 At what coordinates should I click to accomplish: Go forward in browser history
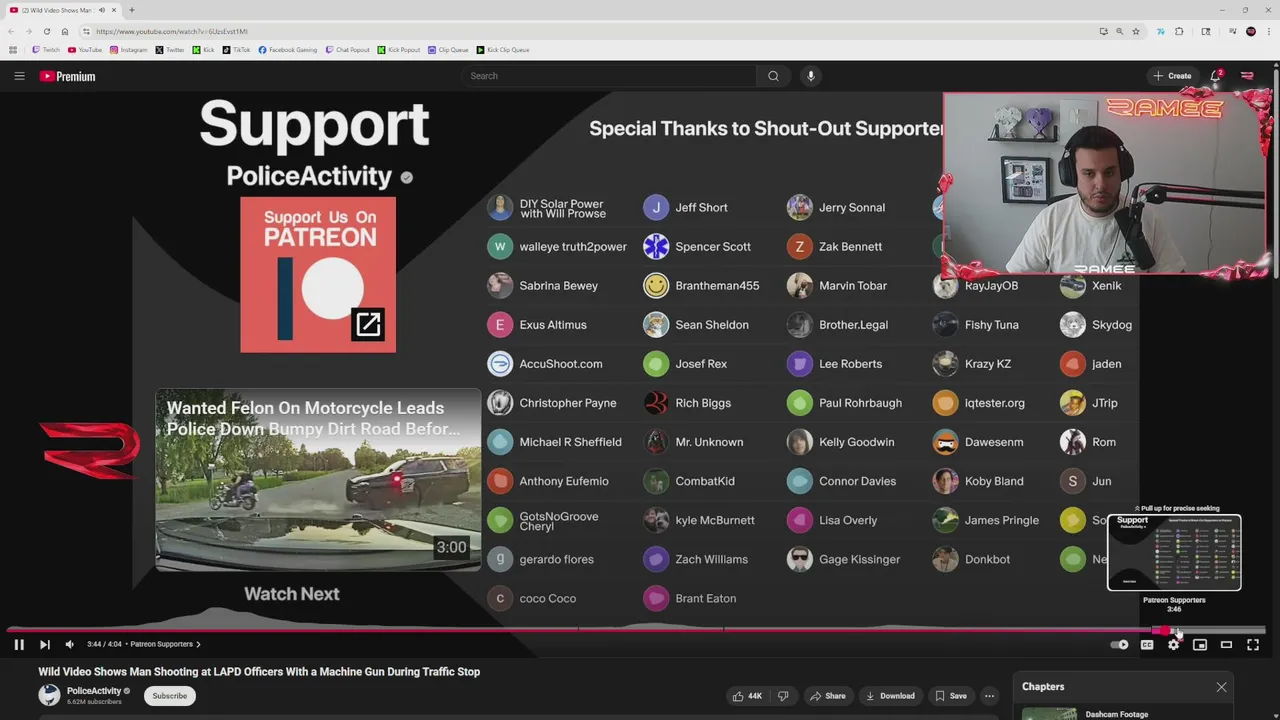29,31
